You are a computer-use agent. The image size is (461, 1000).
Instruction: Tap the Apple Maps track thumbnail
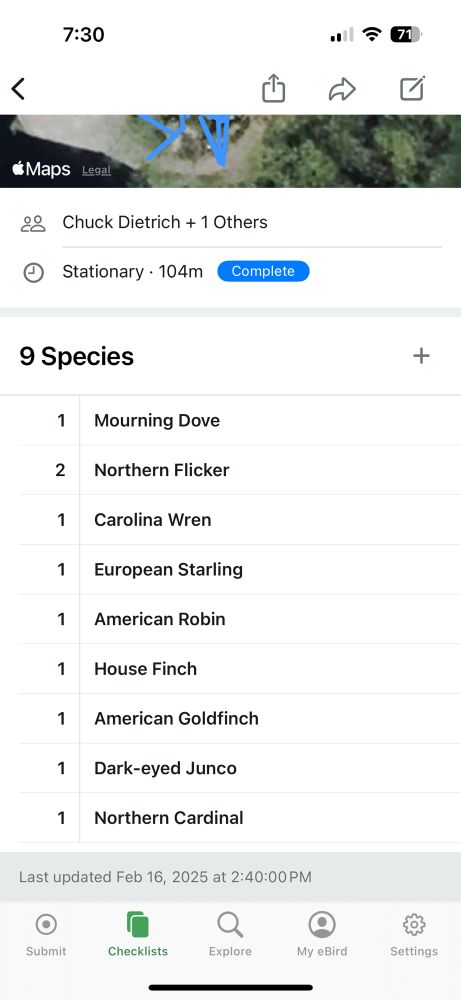point(230,151)
